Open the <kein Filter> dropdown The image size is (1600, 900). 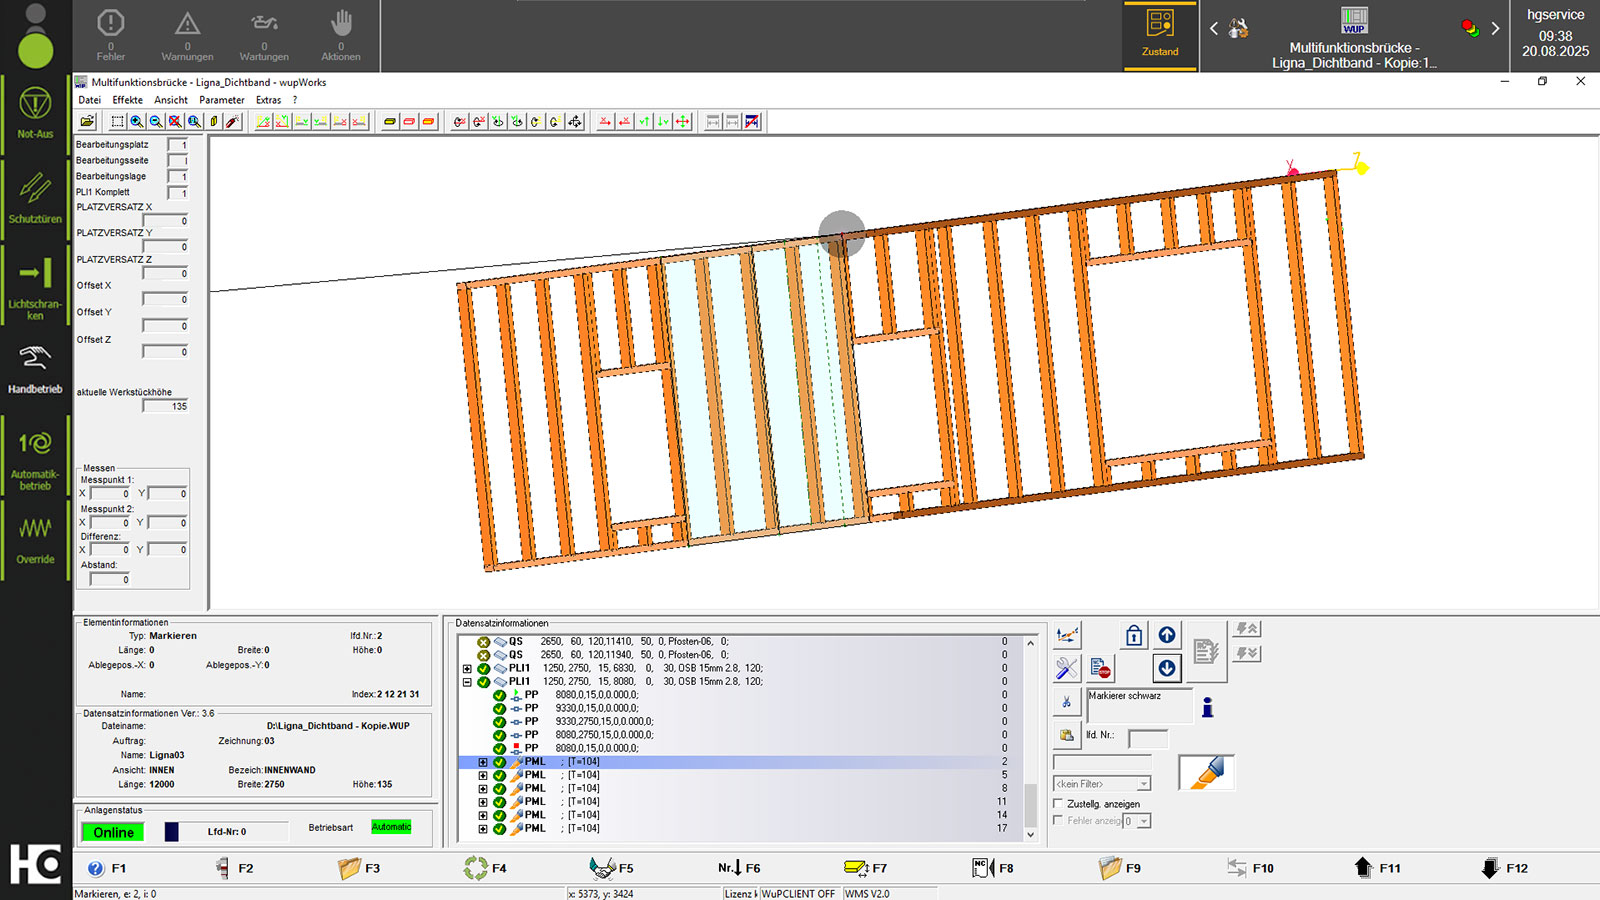[x=1102, y=784]
